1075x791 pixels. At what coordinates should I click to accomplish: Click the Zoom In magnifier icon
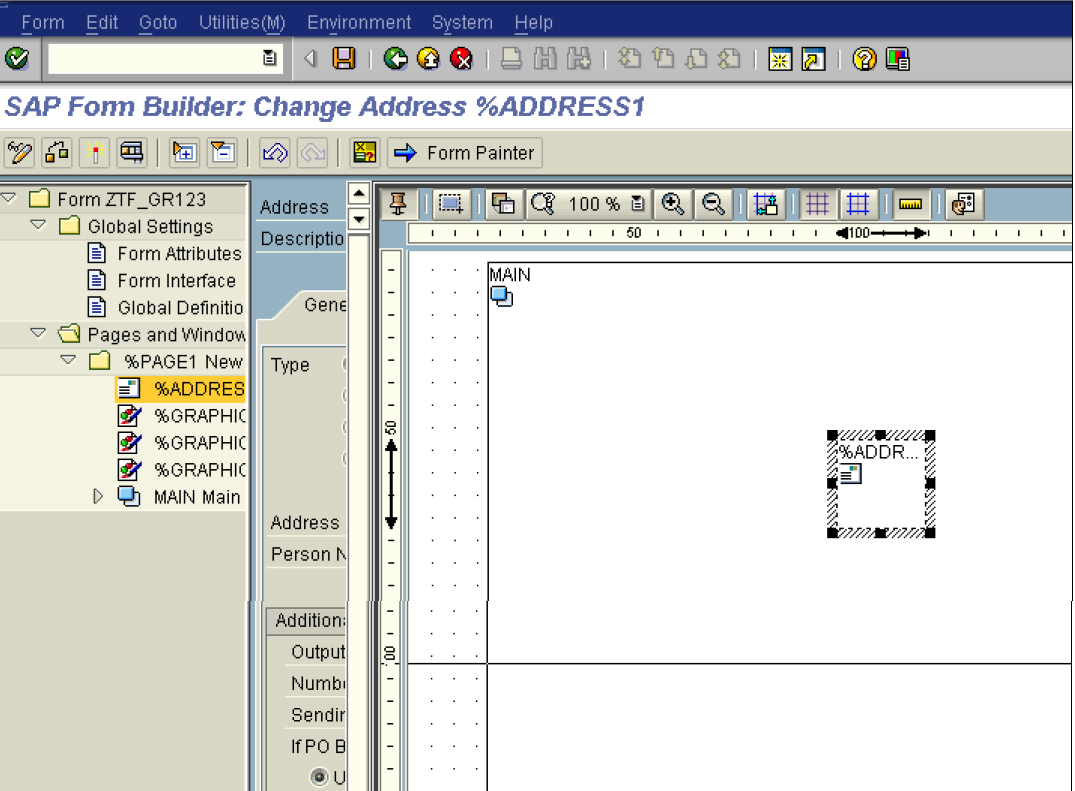tap(673, 204)
